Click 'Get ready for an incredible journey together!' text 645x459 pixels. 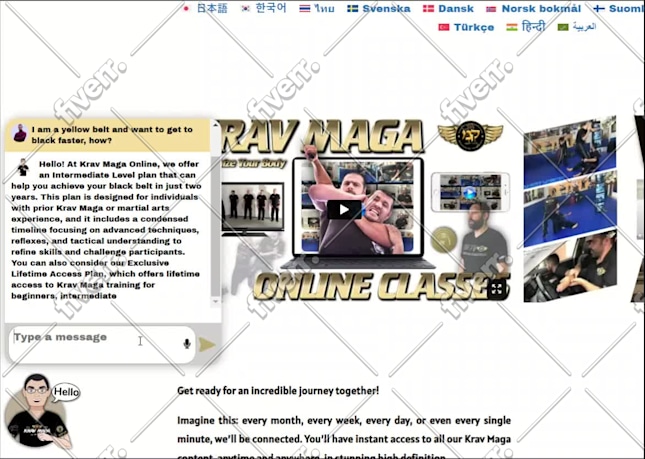tap(278, 391)
